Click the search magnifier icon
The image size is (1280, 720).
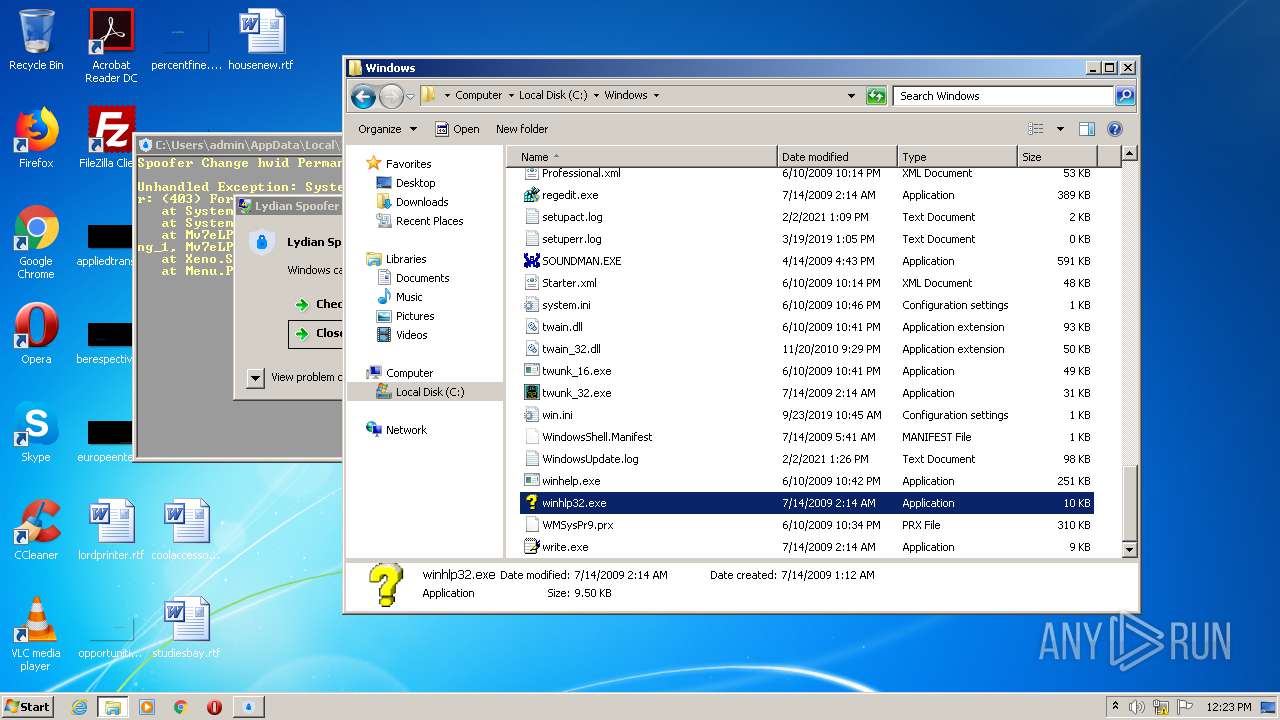[1125, 96]
